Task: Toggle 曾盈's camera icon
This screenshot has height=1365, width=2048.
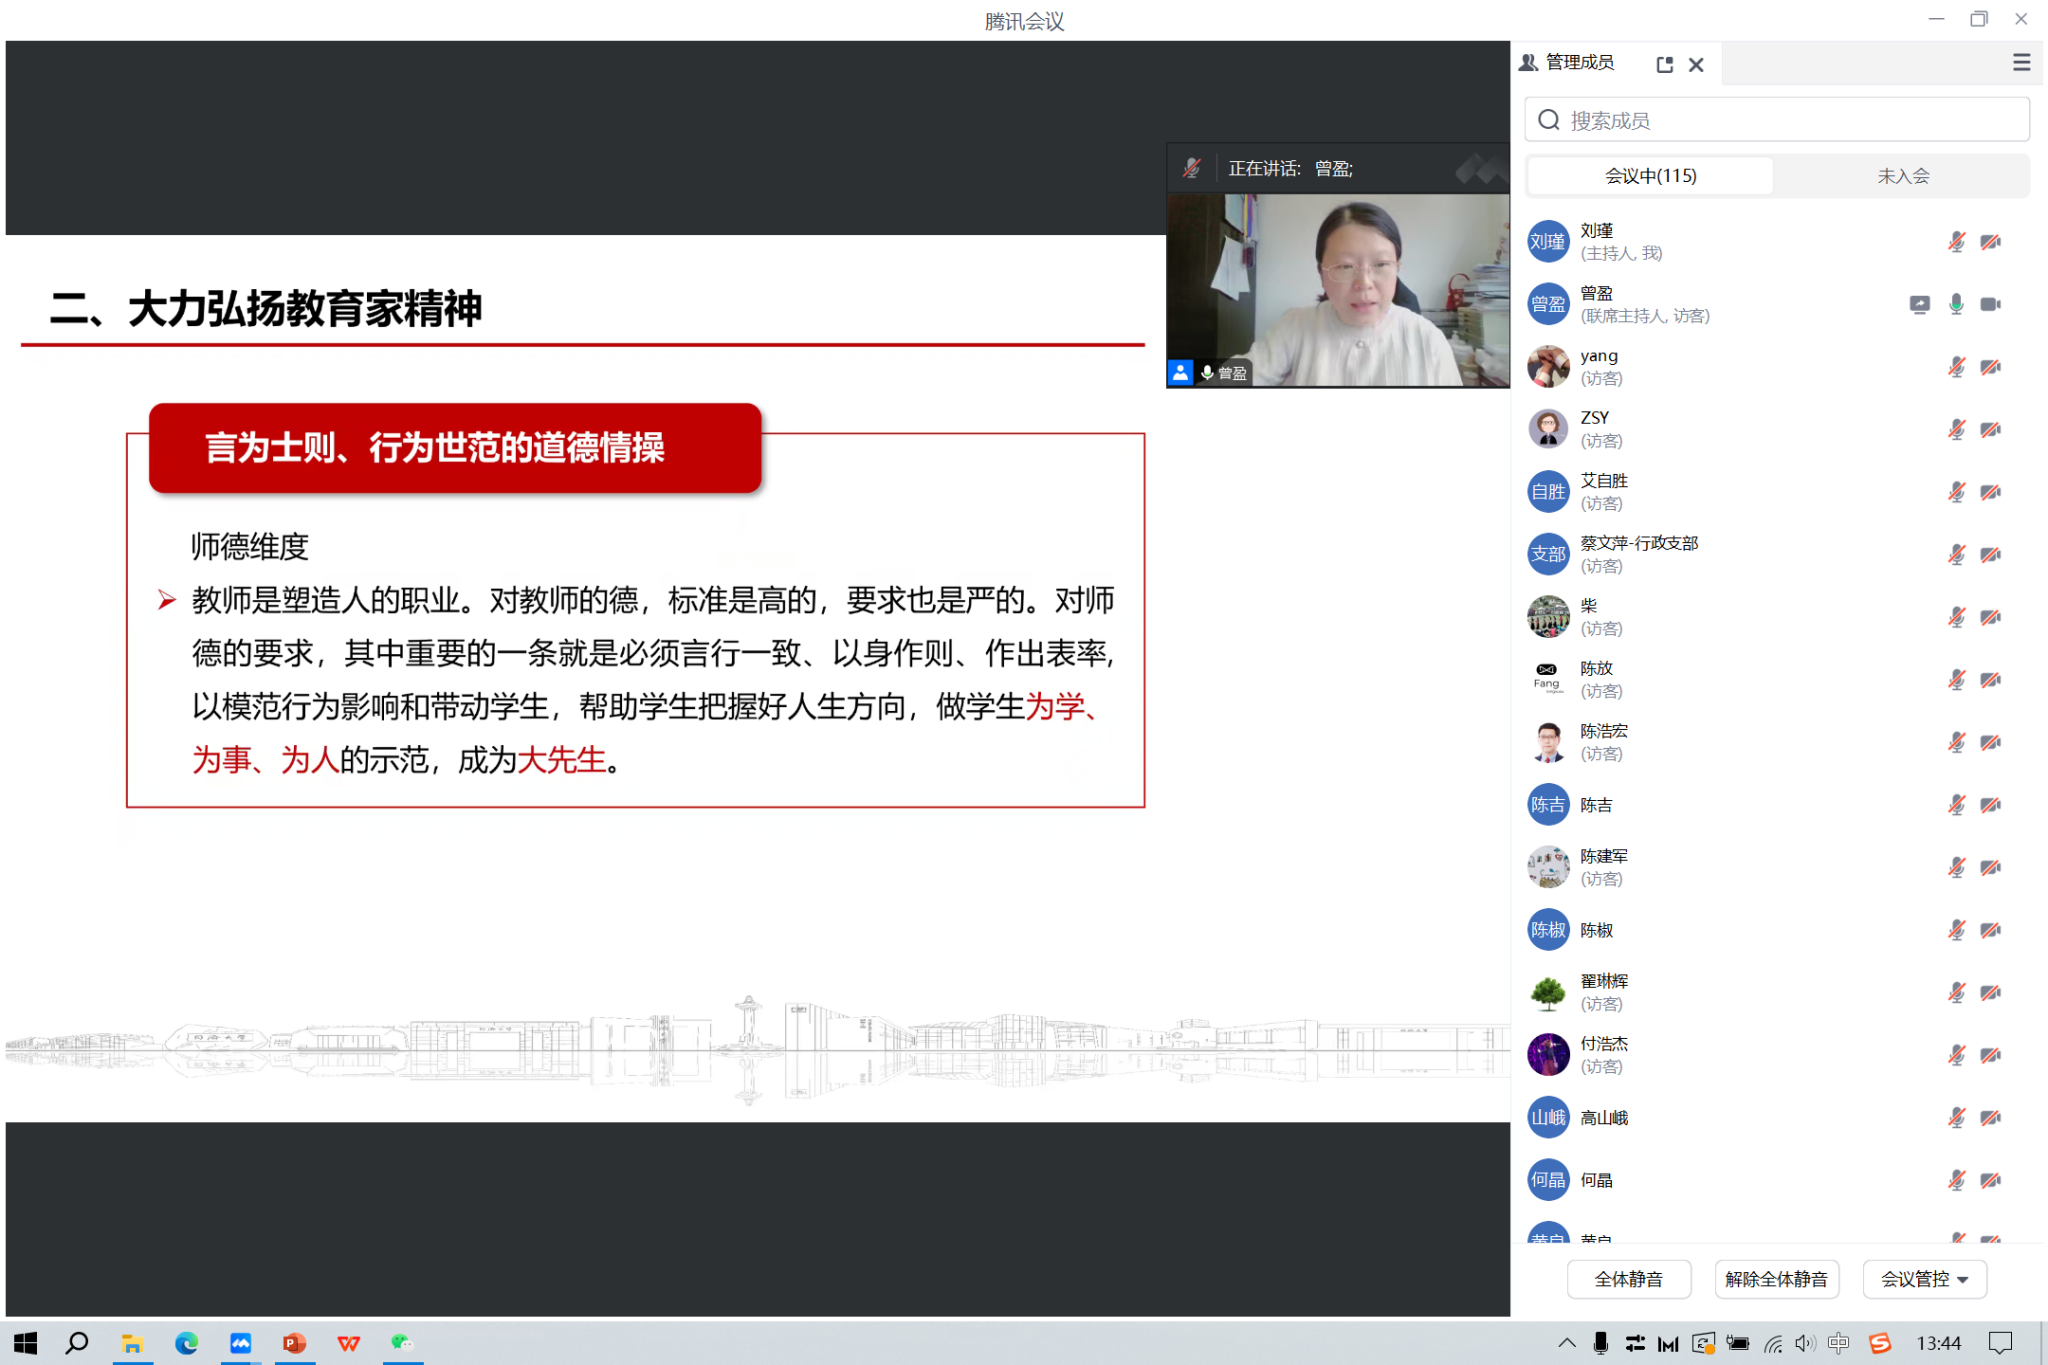Action: click(x=1990, y=305)
